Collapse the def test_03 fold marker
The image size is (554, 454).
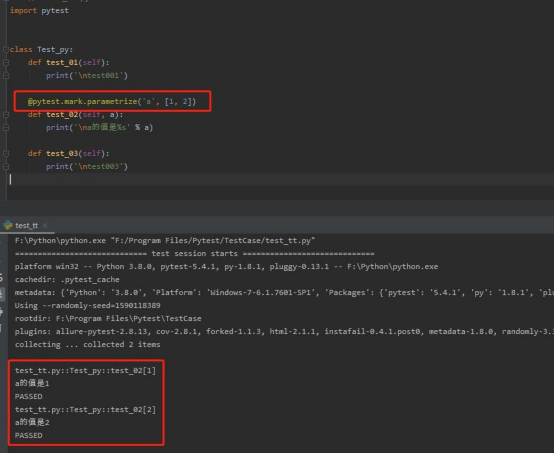(x=6, y=153)
